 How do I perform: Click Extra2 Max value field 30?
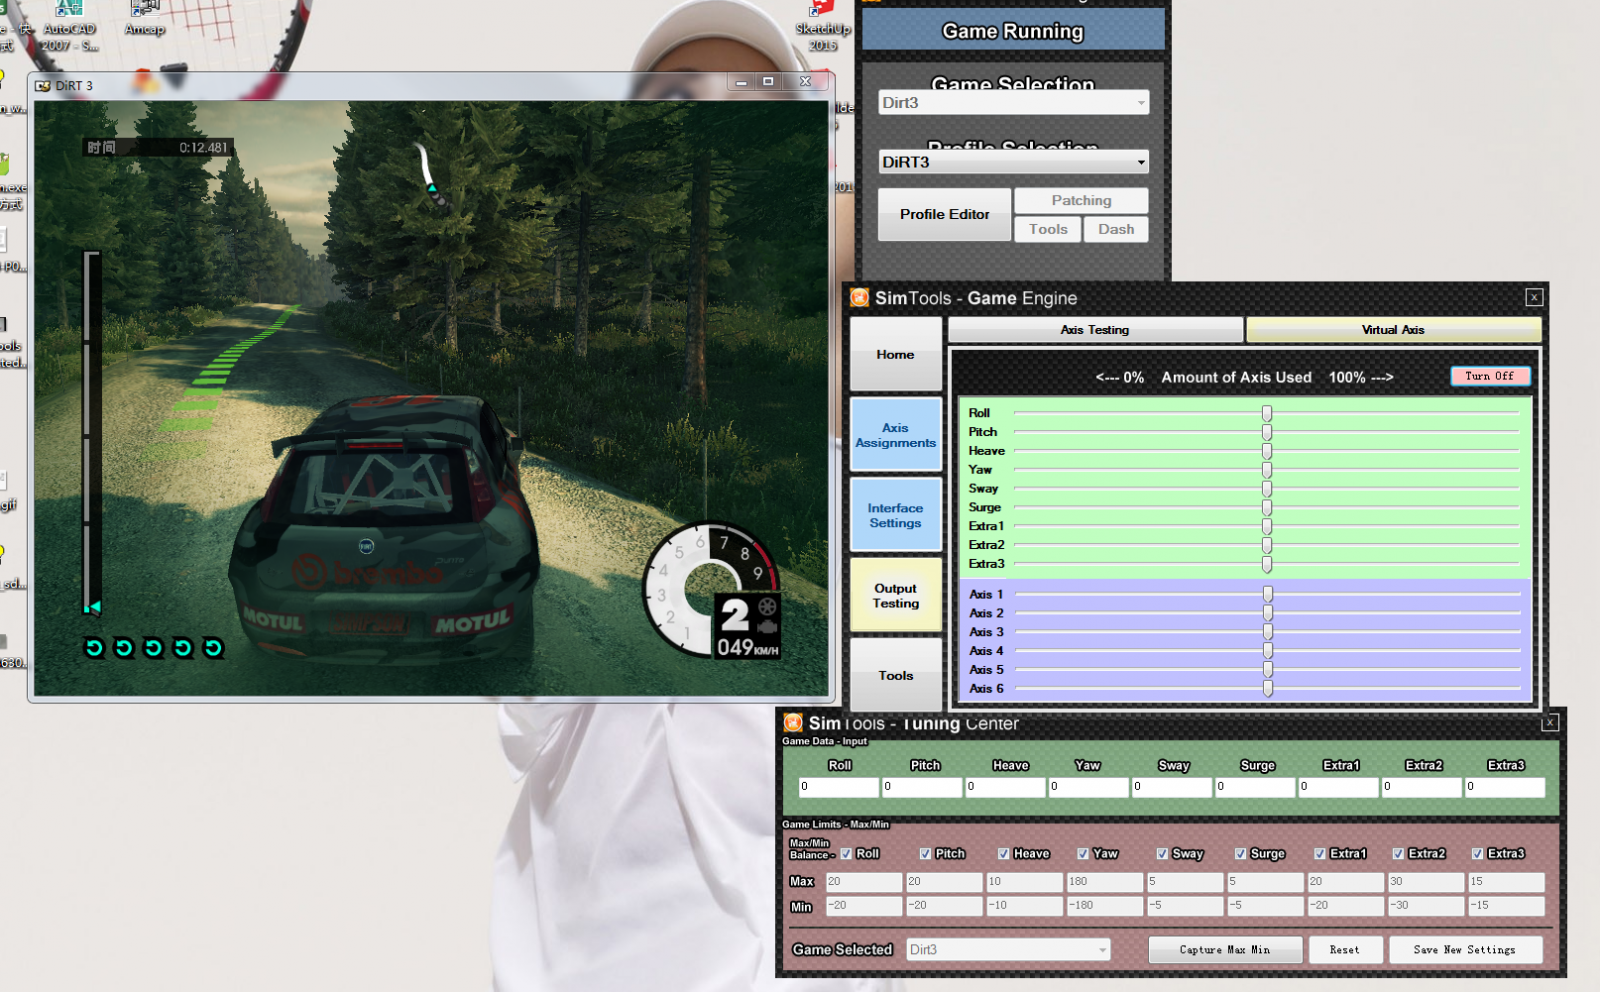1425,882
